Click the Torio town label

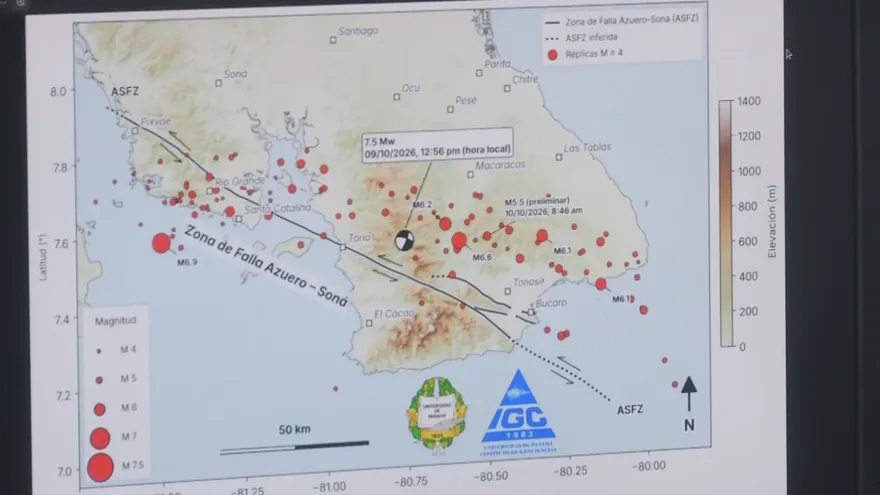pyautogui.click(x=359, y=238)
